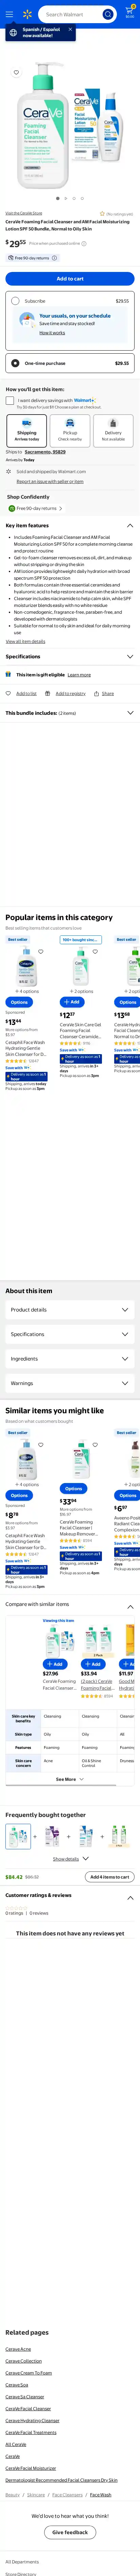Screen dimensions: 140x2576
Task: Select the Subscribe radio option
Action: pyautogui.click(x=15, y=301)
